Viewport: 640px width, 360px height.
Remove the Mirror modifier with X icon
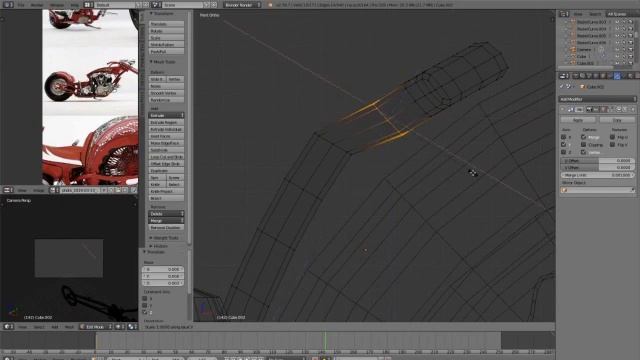tap(633, 109)
